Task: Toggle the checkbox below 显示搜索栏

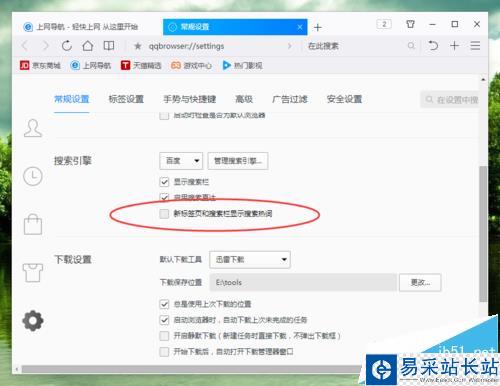Action: [x=164, y=197]
